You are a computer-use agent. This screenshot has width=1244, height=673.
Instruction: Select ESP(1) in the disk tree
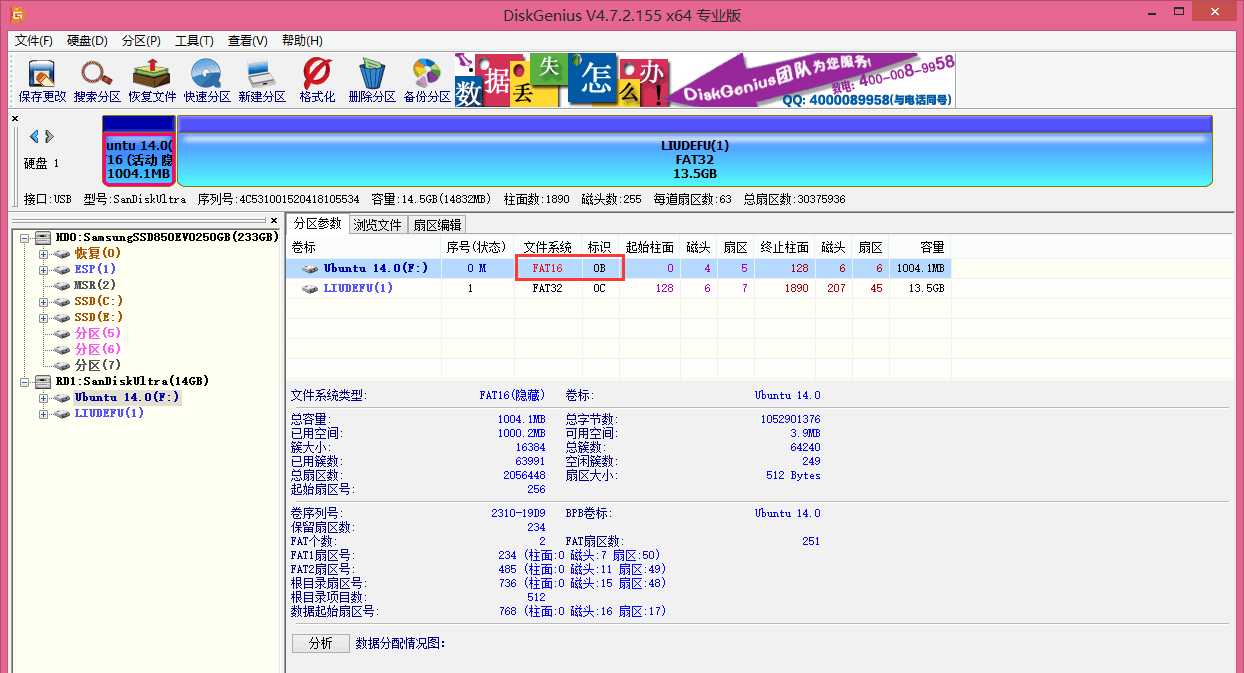click(x=95, y=269)
